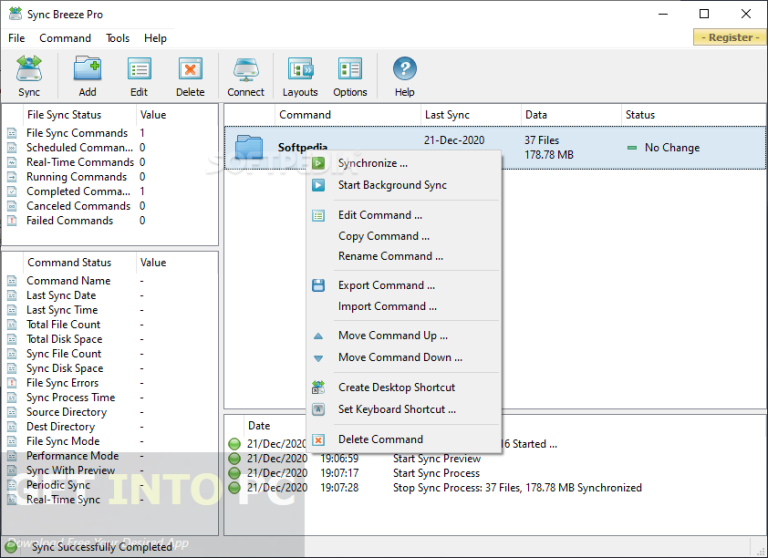Screen dimensions: 768x558
Task: Select Move Command Up entry
Action: 392,336
